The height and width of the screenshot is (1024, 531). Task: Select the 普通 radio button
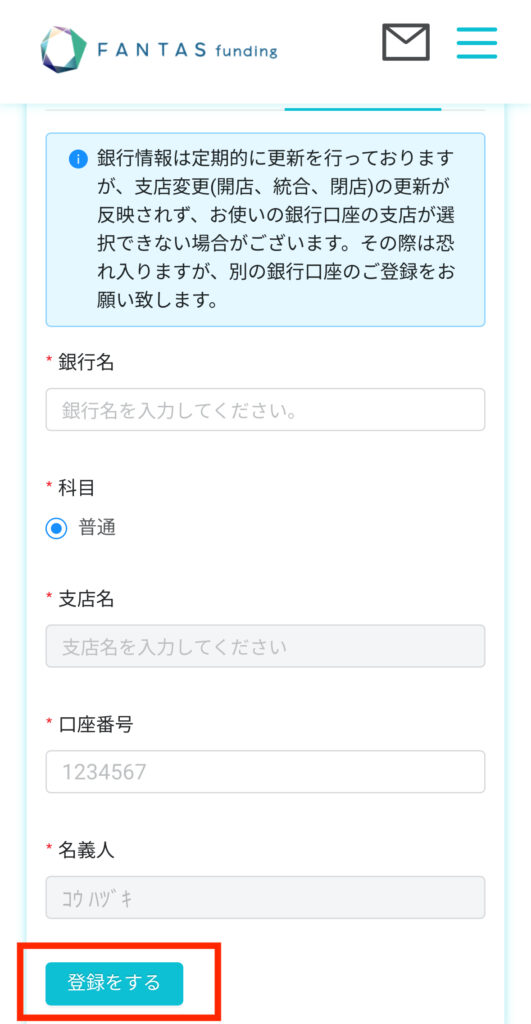click(x=56, y=528)
